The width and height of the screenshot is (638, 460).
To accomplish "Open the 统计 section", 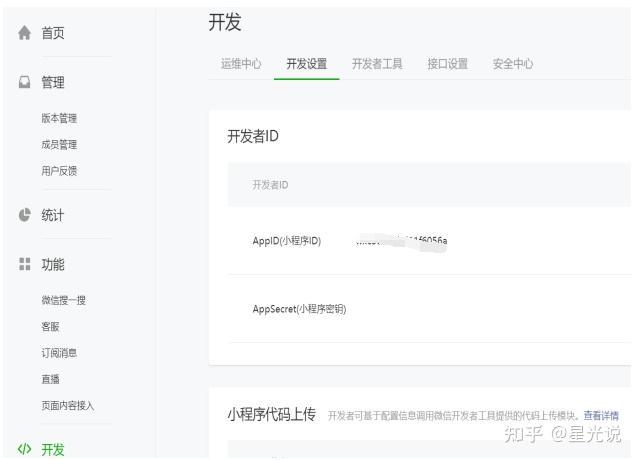I will [x=53, y=215].
